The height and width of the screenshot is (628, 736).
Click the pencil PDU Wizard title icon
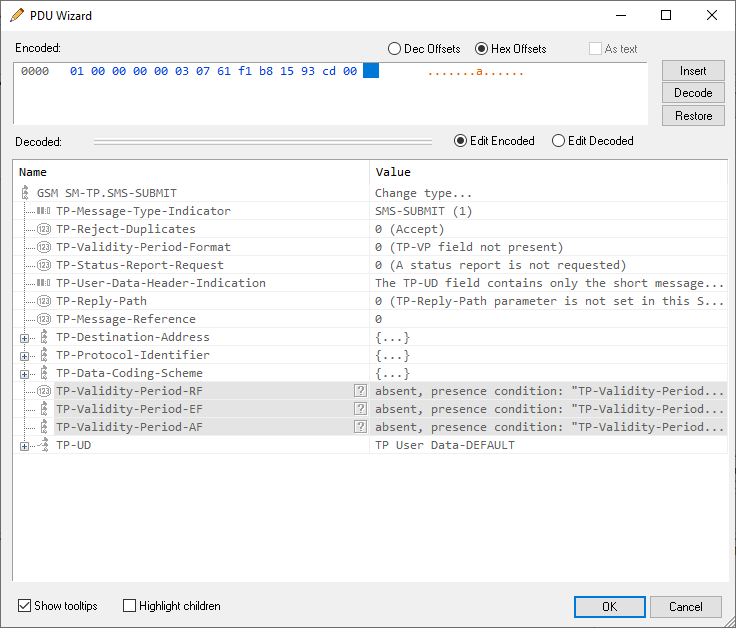(x=17, y=15)
